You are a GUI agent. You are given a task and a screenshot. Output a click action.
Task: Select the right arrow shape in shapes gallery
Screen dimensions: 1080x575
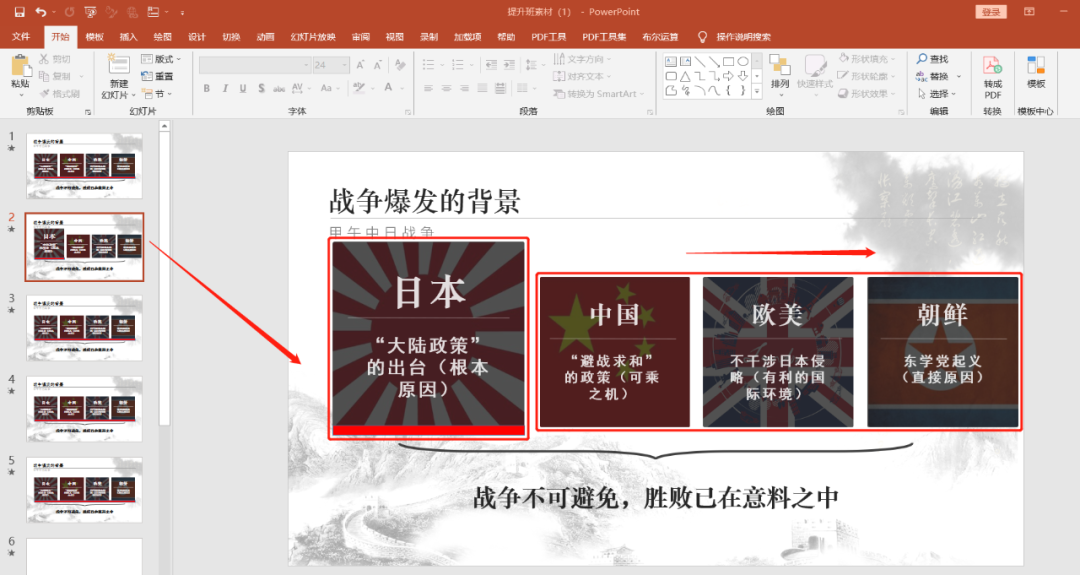tap(728, 76)
